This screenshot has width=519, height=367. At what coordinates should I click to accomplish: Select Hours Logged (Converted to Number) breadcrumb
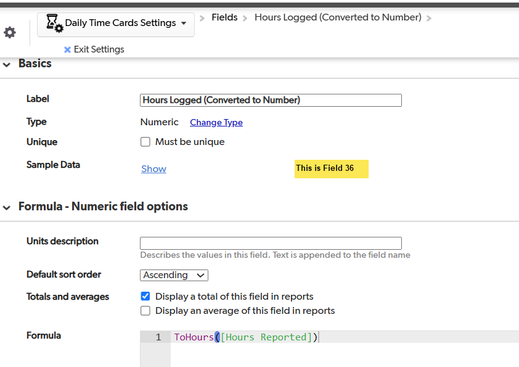(338, 17)
